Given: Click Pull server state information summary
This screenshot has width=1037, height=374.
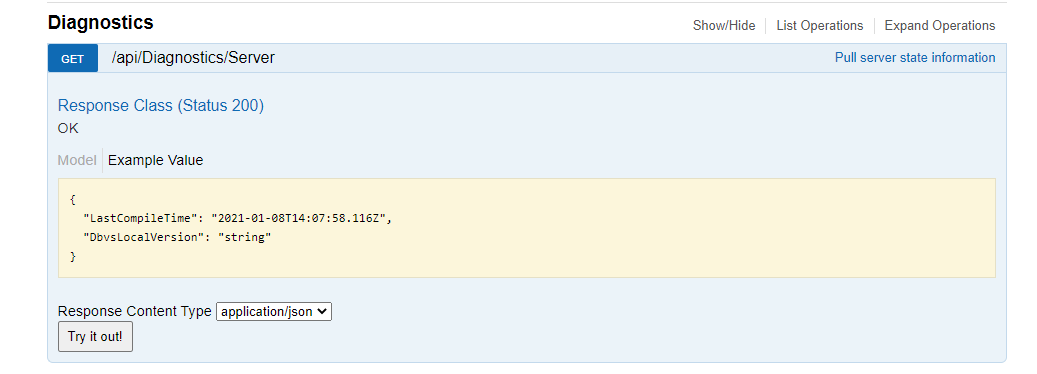Looking at the screenshot, I should (x=915, y=57).
